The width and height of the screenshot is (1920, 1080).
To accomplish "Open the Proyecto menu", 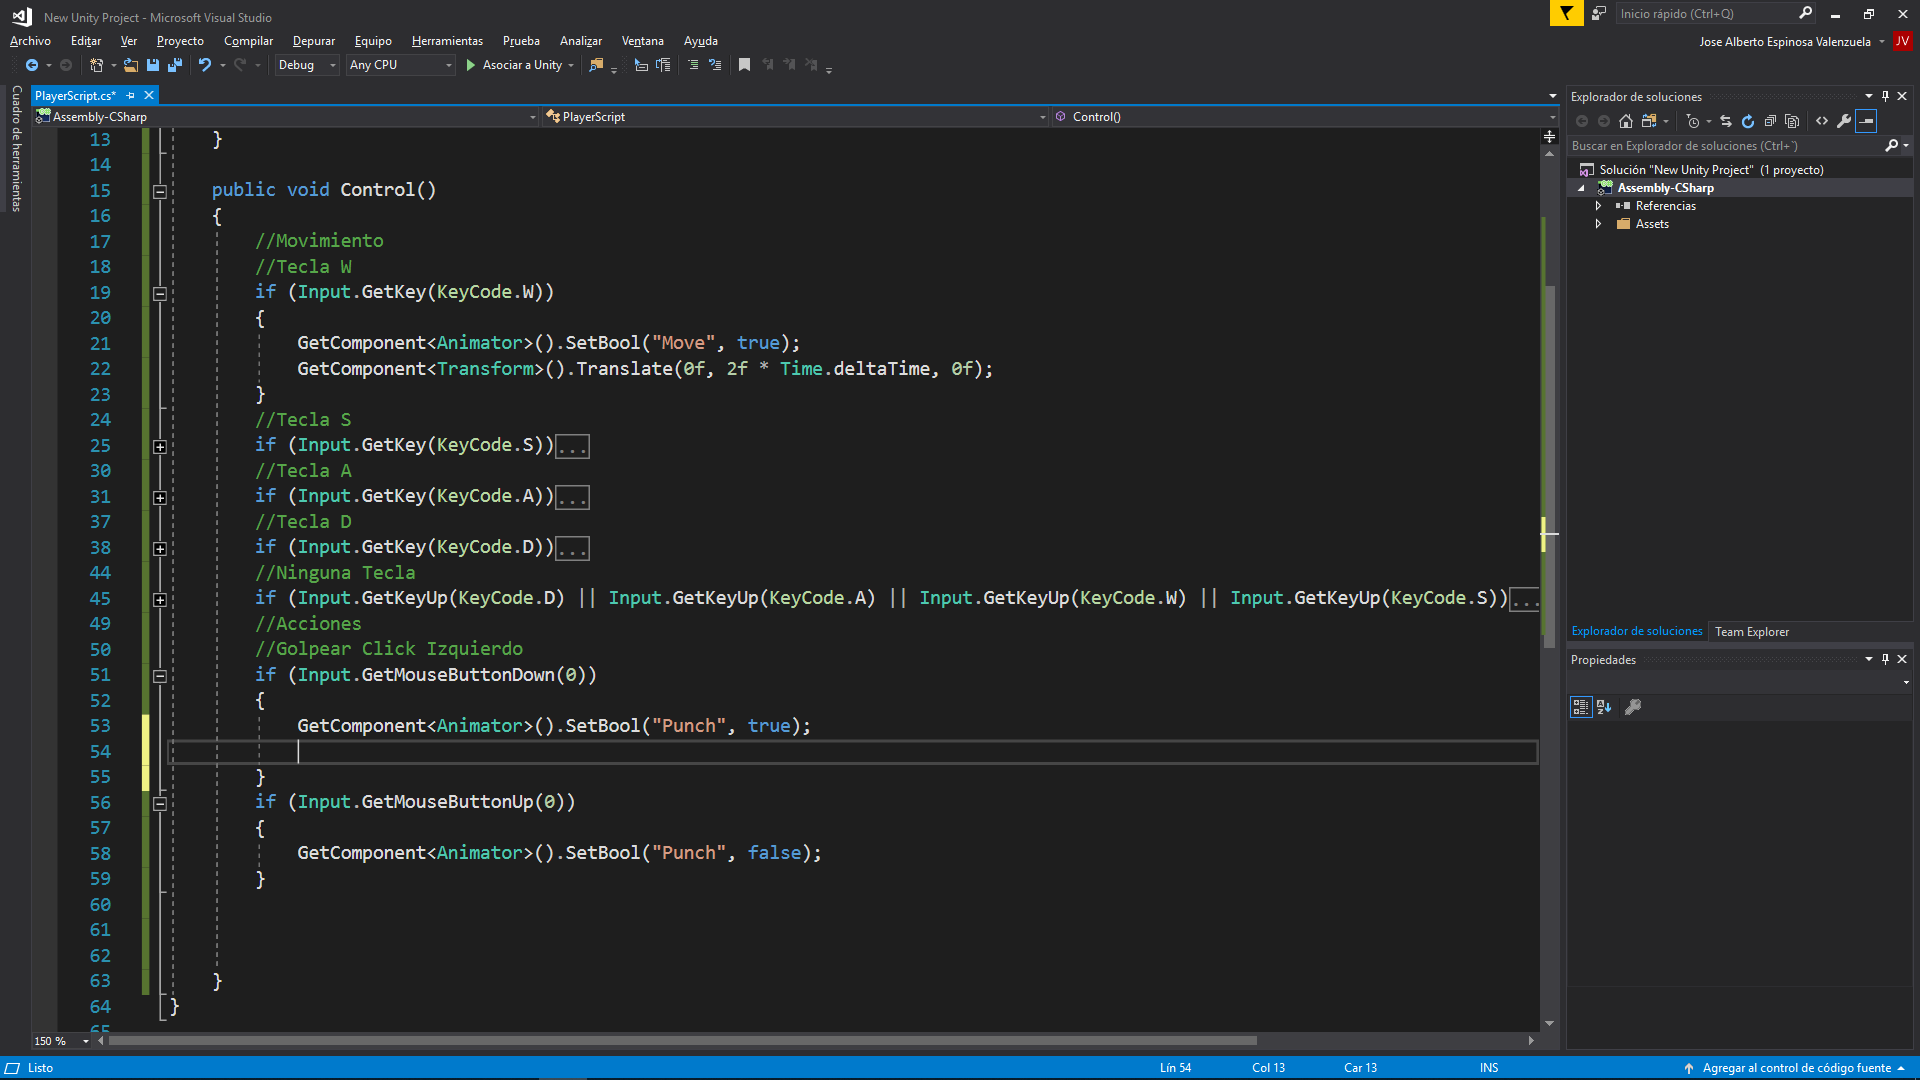I will (180, 41).
